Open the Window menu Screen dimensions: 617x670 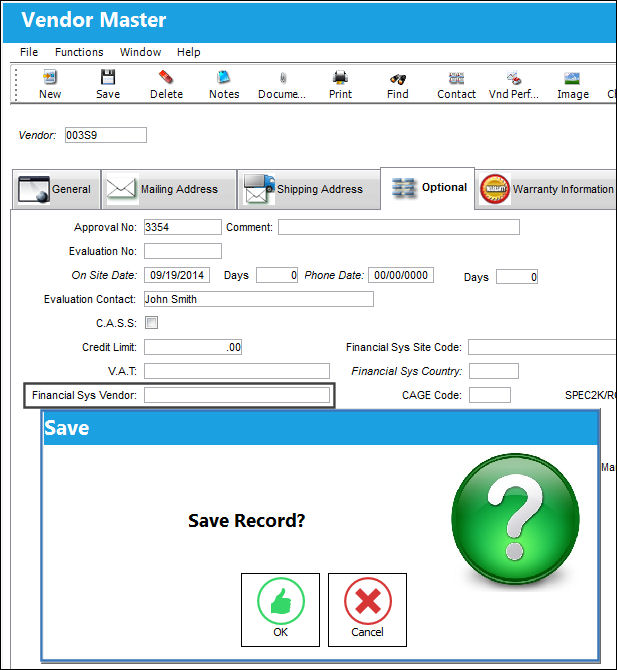[x=141, y=52]
